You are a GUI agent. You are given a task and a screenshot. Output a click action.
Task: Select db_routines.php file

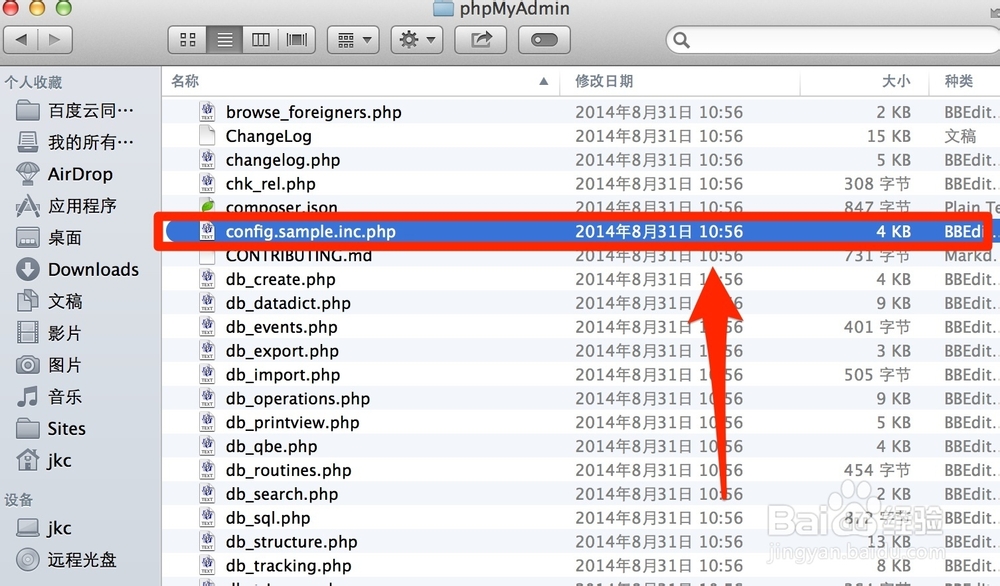(x=288, y=470)
